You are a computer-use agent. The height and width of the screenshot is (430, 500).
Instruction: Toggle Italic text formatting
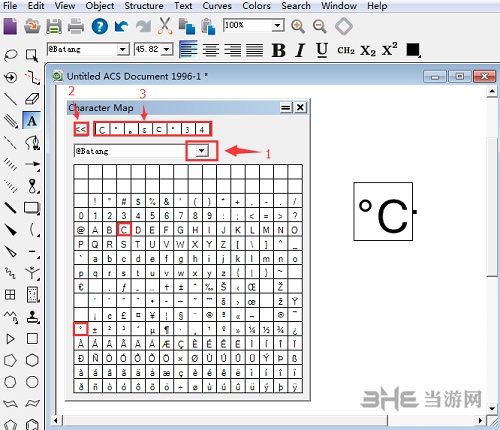300,50
